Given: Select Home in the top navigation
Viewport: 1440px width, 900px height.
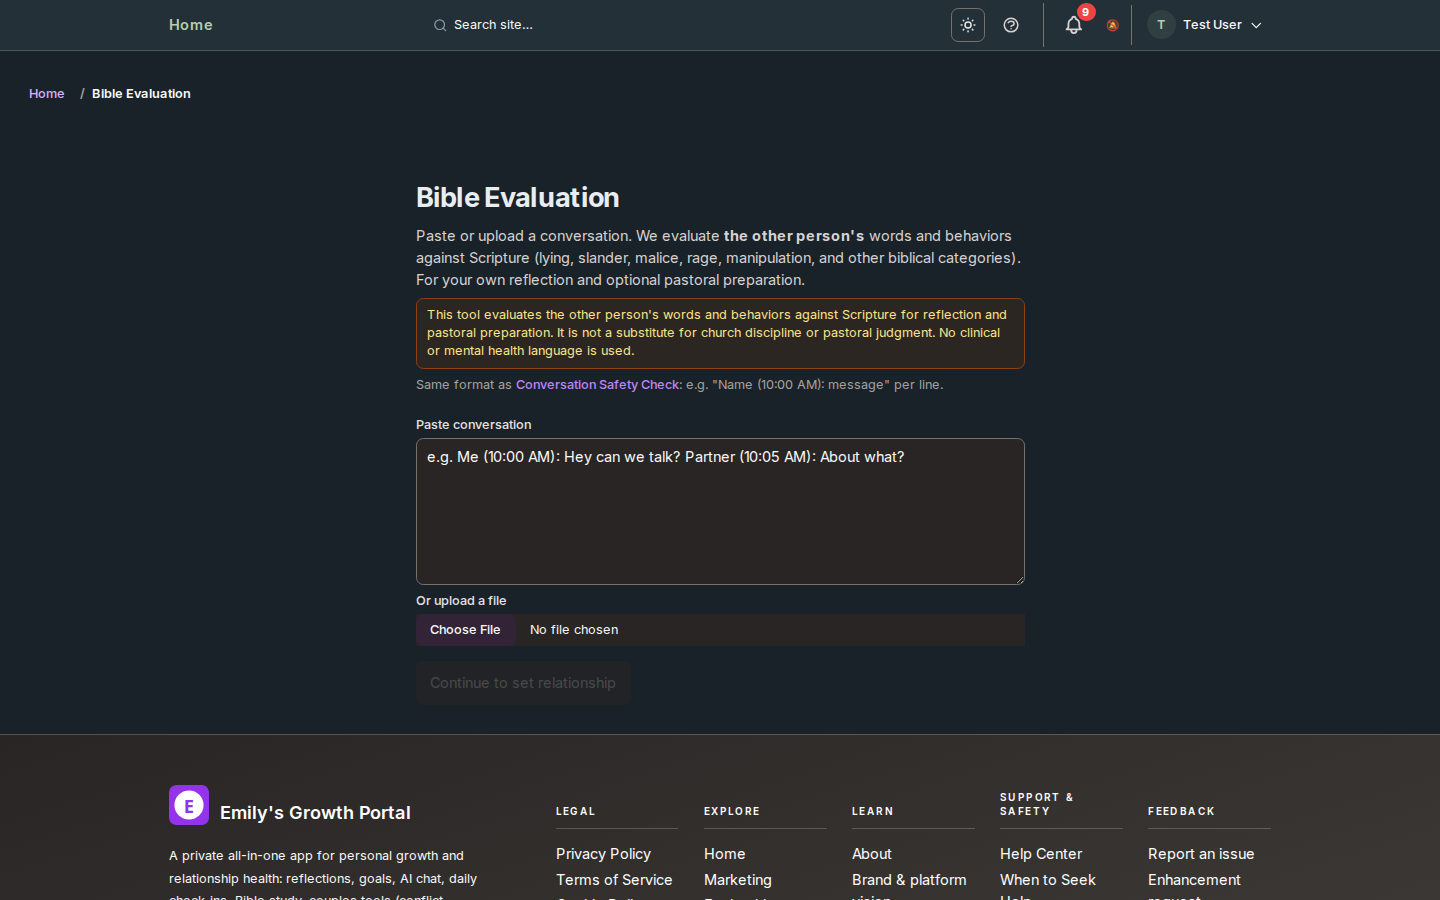Looking at the screenshot, I should [x=190, y=25].
